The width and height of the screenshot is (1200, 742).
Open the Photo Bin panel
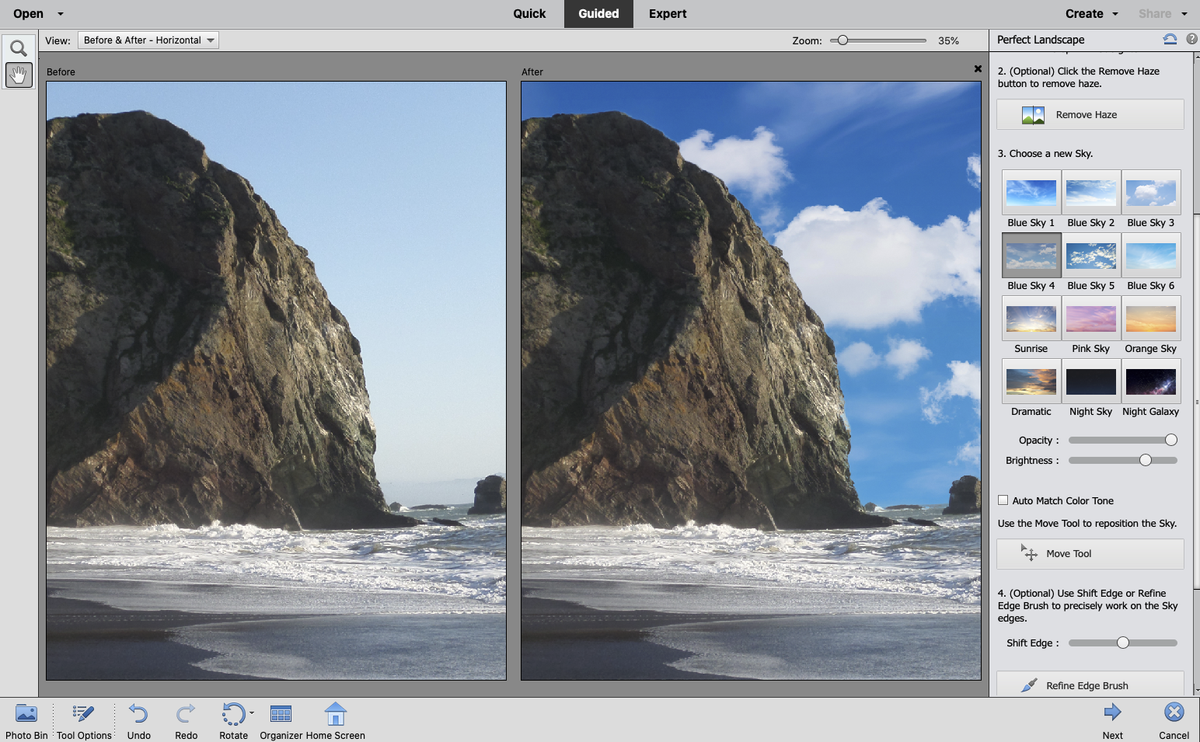click(x=26, y=714)
